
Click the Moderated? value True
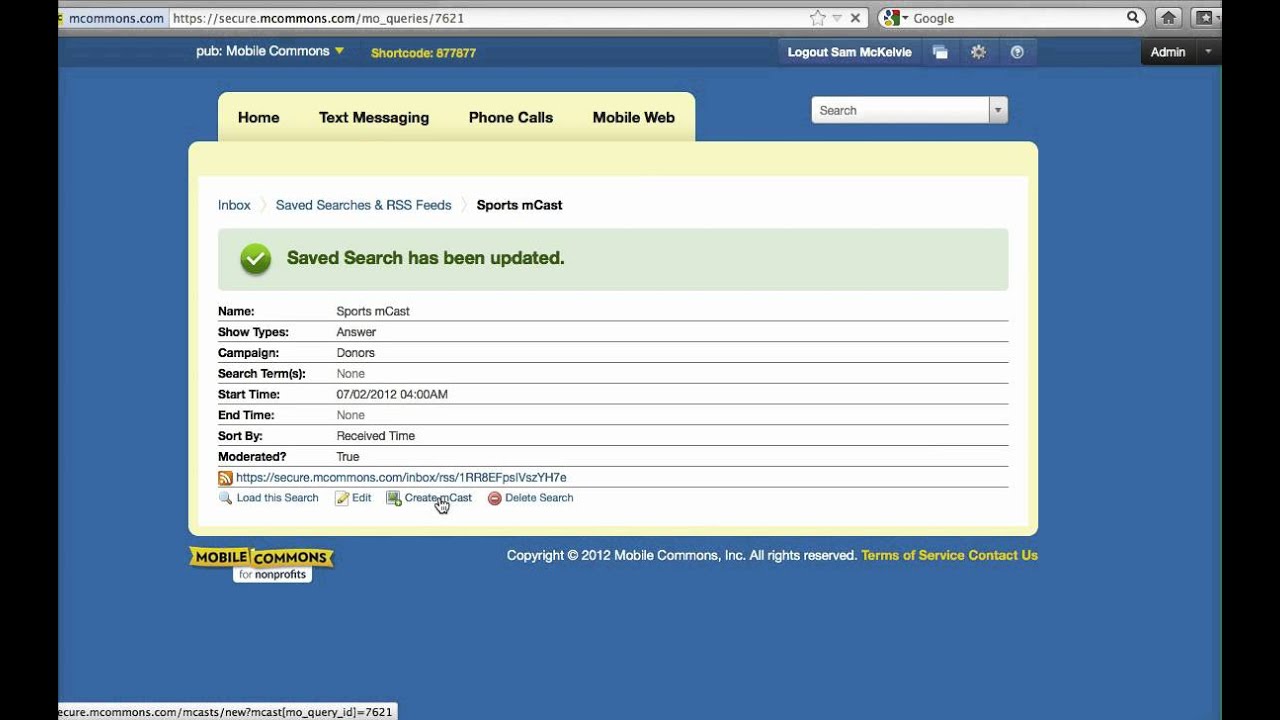pyautogui.click(x=348, y=457)
